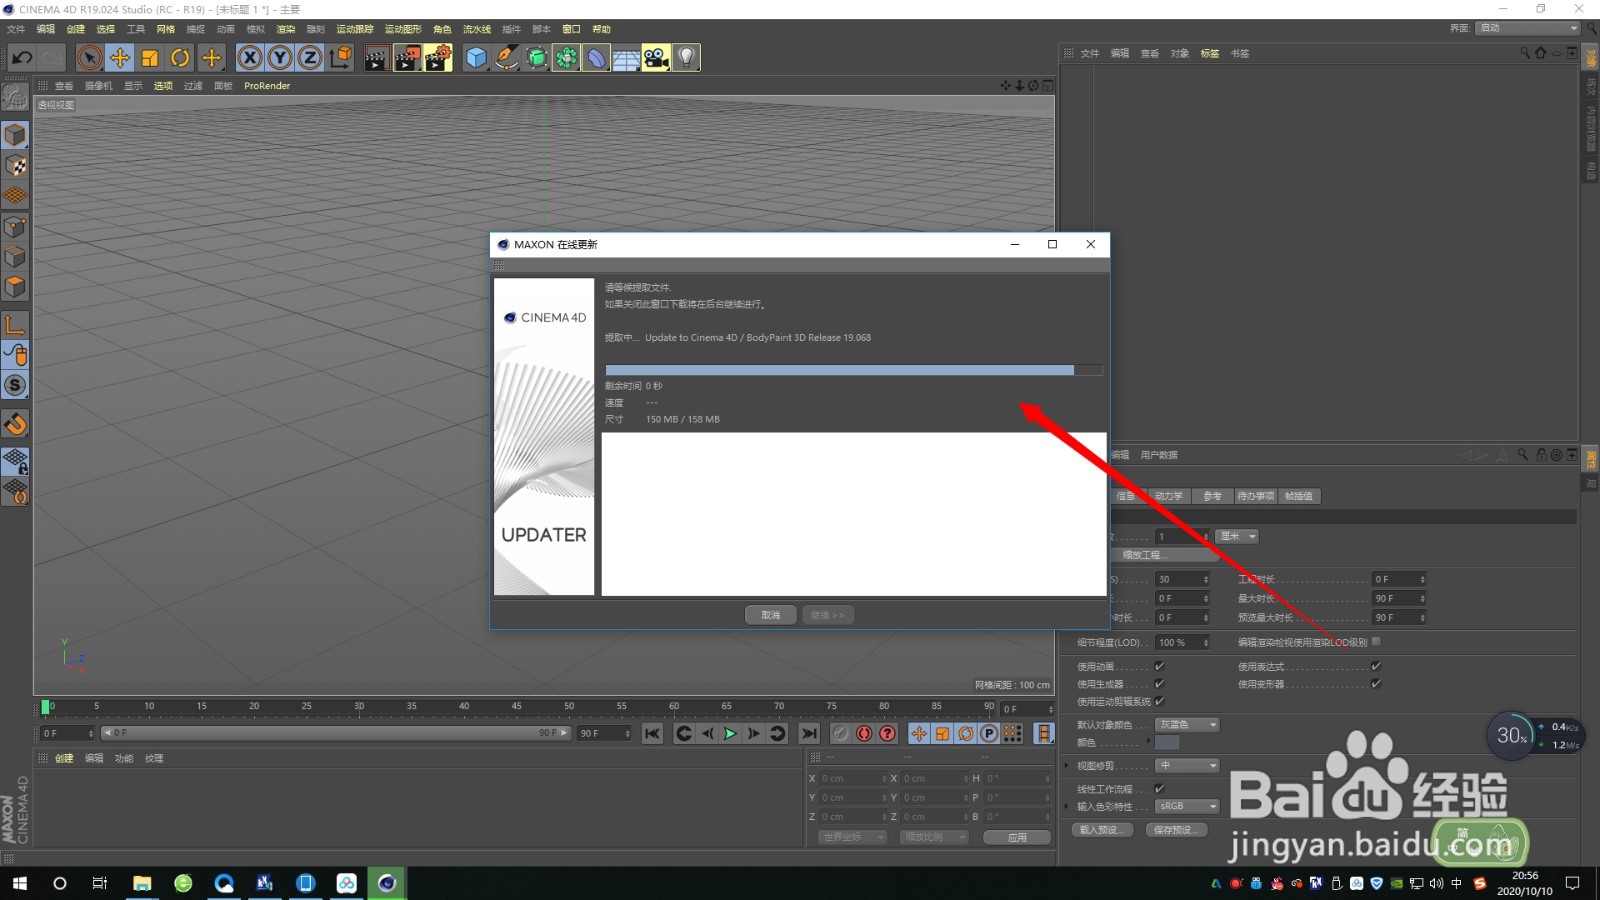The height and width of the screenshot is (900, 1600).
Task: Activate the Move tool in top toolbar
Action: click(x=120, y=58)
